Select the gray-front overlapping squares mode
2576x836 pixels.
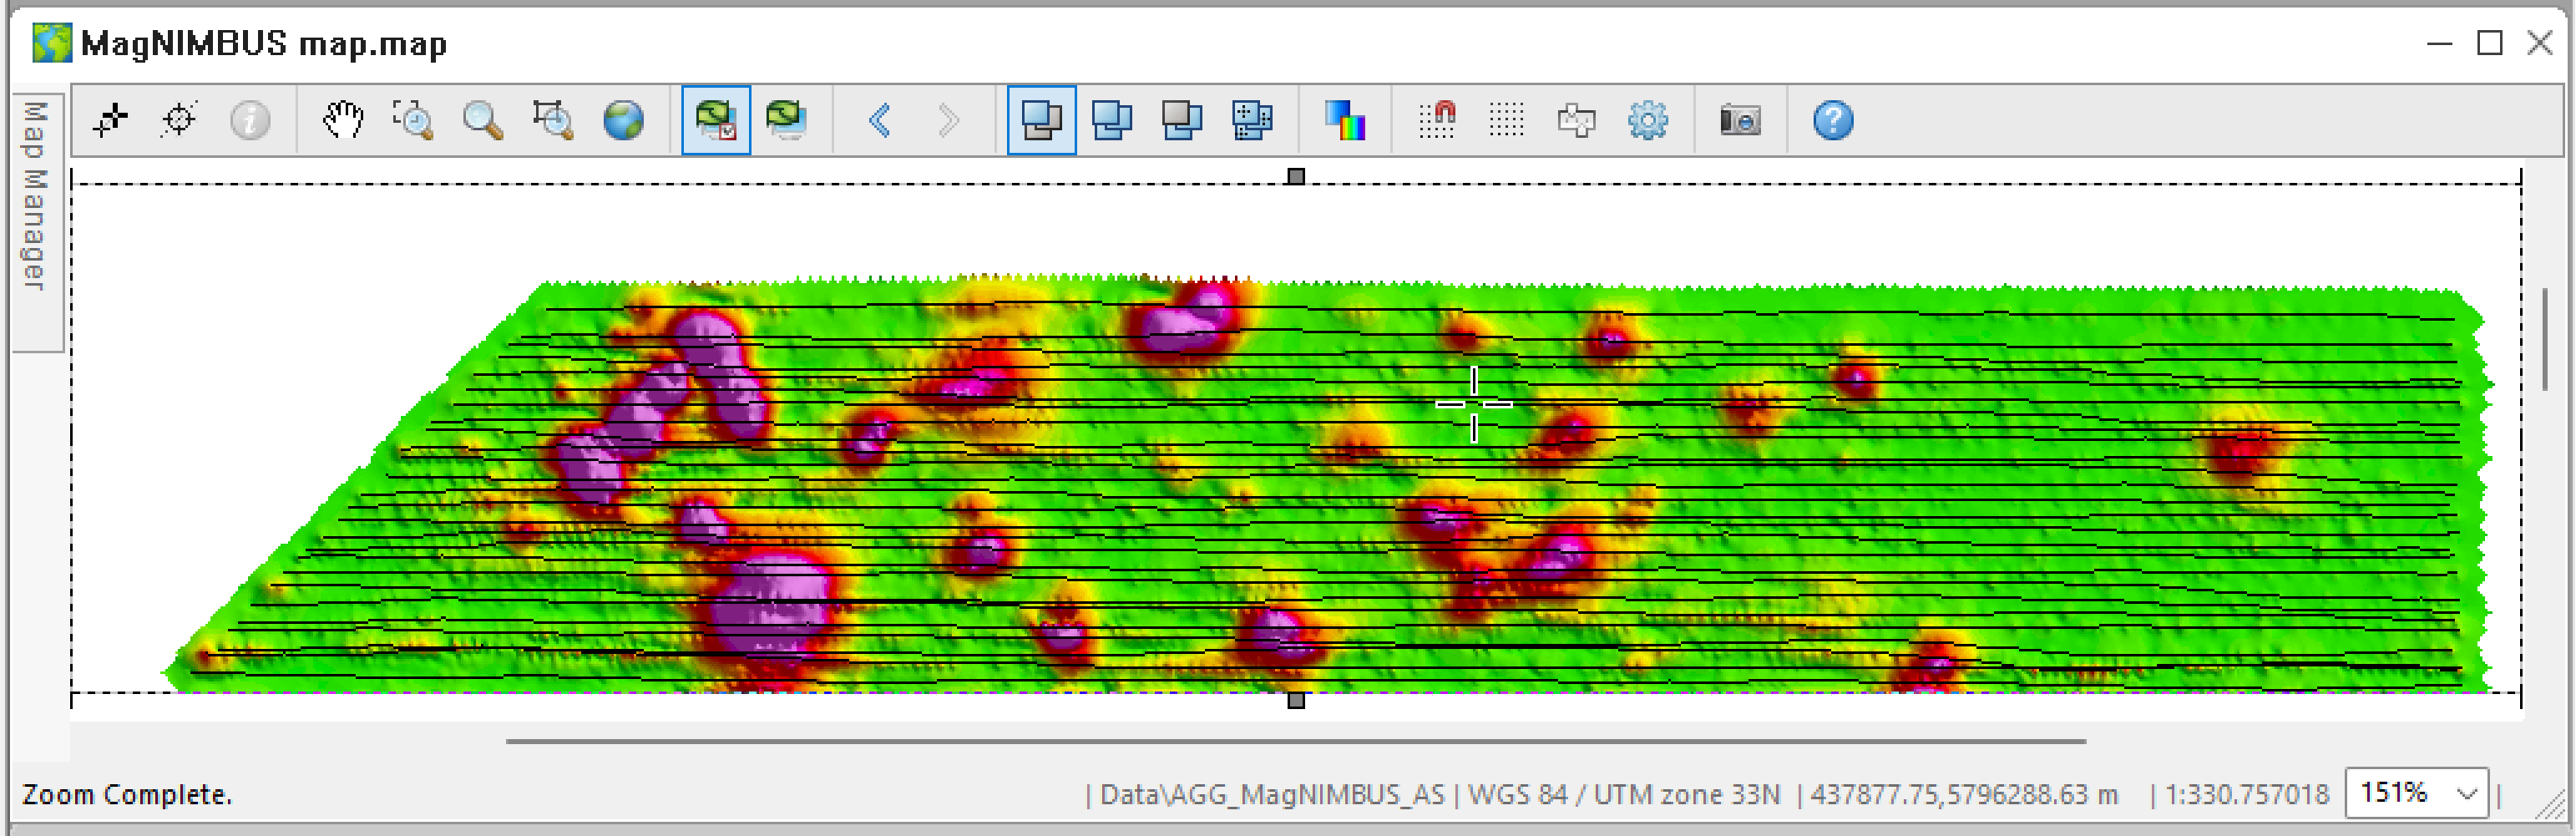click(x=1182, y=120)
